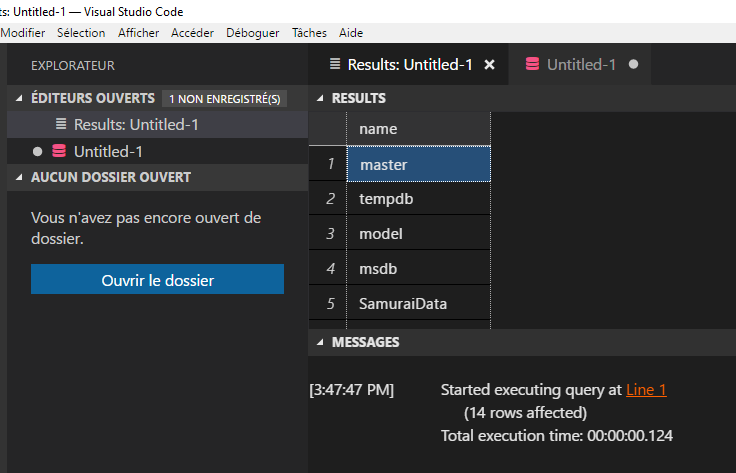Collapse the RESULTS pane
The image size is (736, 473).
click(321, 98)
